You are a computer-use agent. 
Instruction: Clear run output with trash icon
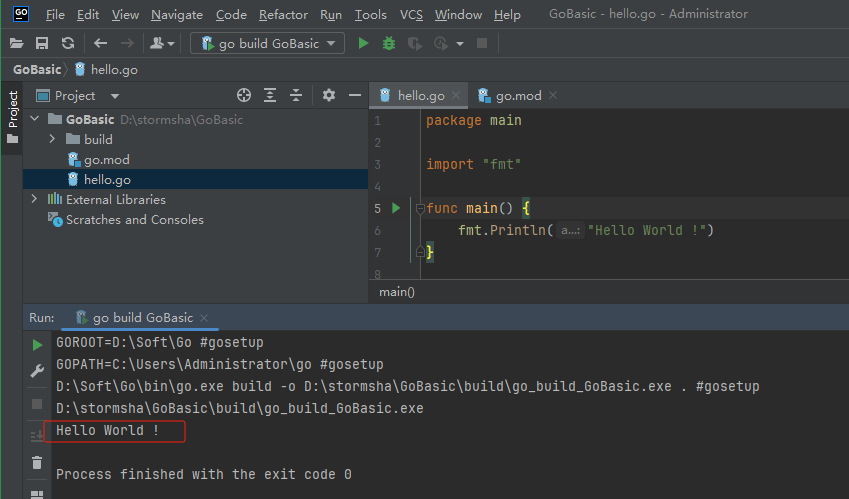tap(37, 462)
